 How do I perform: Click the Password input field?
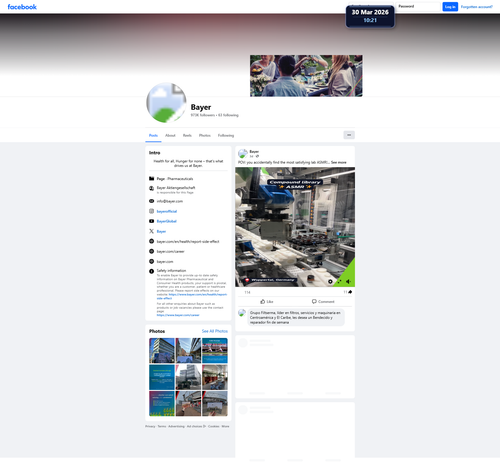(418, 7)
